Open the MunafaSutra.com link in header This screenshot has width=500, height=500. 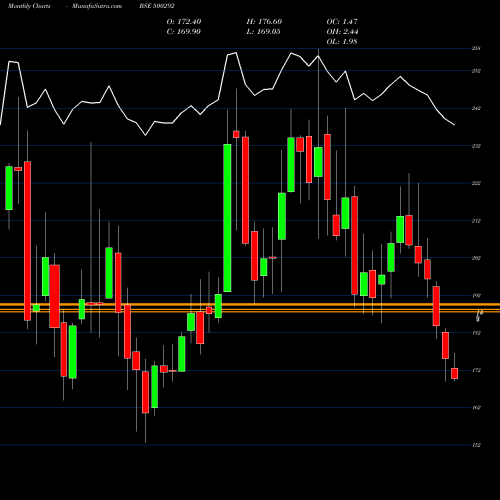[97, 6]
